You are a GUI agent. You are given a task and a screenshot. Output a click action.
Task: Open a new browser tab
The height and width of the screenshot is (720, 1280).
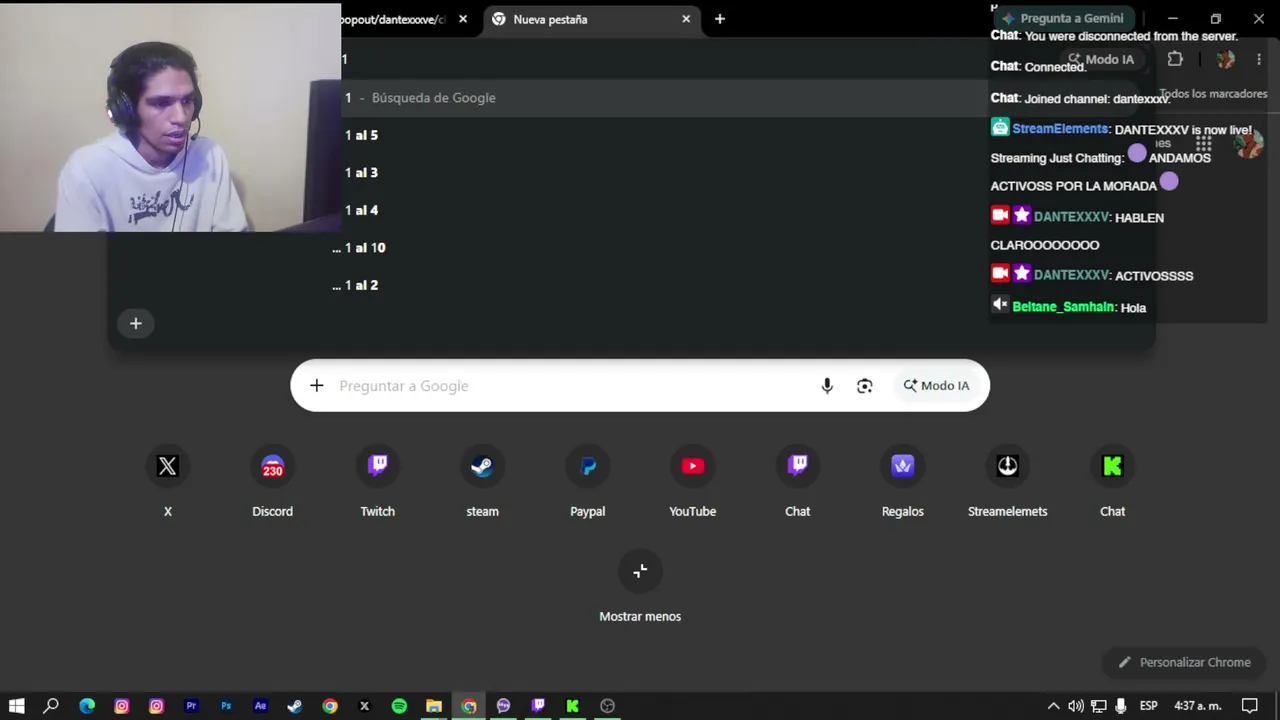[x=719, y=19]
